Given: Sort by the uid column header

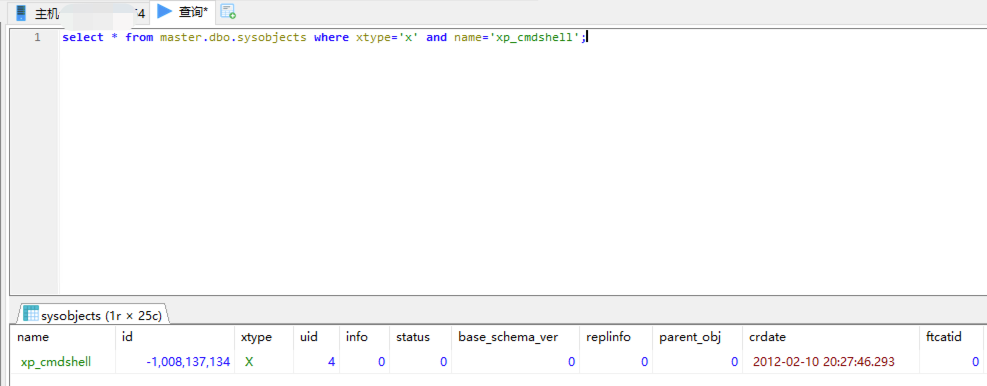Looking at the screenshot, I should click(x=316, y=337).
